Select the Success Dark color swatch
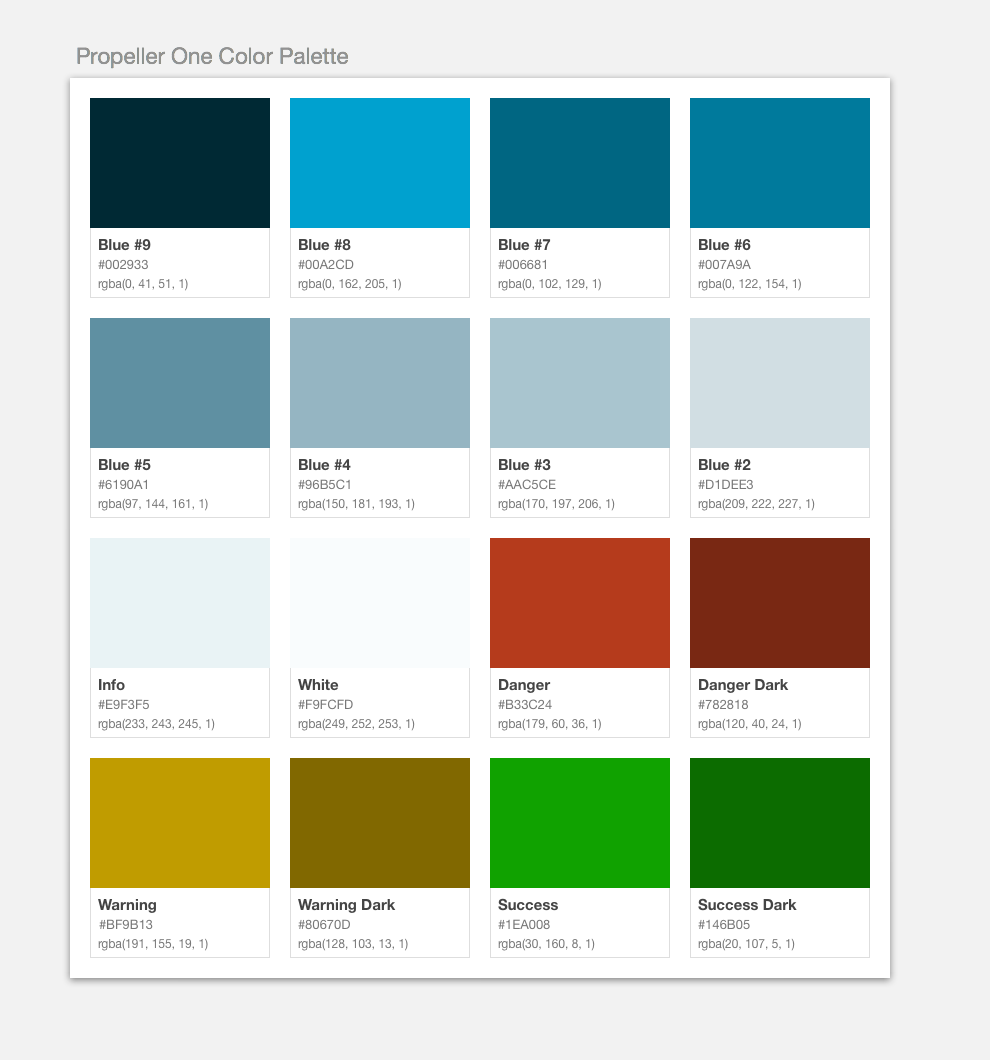 click(x=780, y=823)
